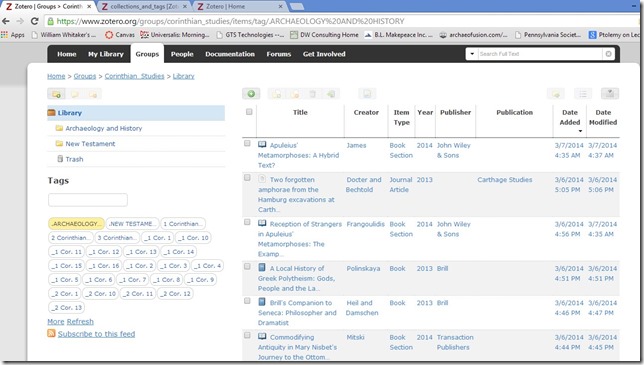Deselect the highlighted .ARCHAEOLOGY tag
This screenshot has height=365, width=644.
76,224
